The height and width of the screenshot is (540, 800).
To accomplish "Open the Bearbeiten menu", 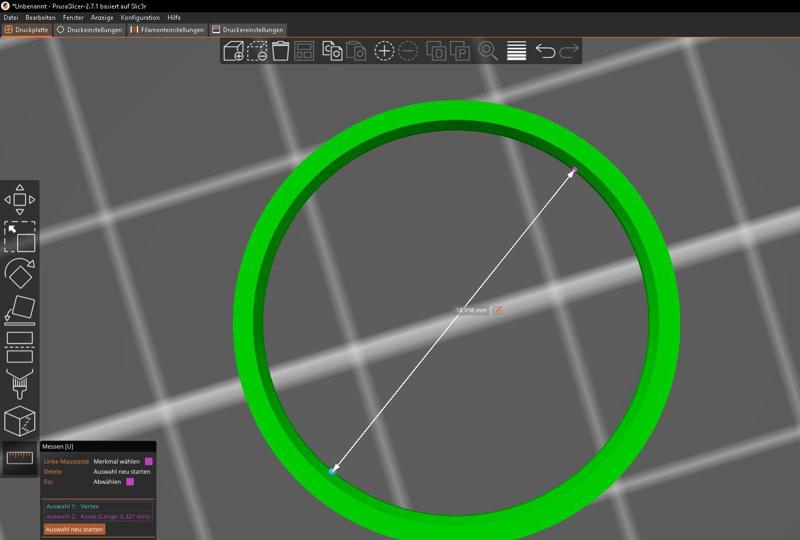I will [x=40, y=17].
